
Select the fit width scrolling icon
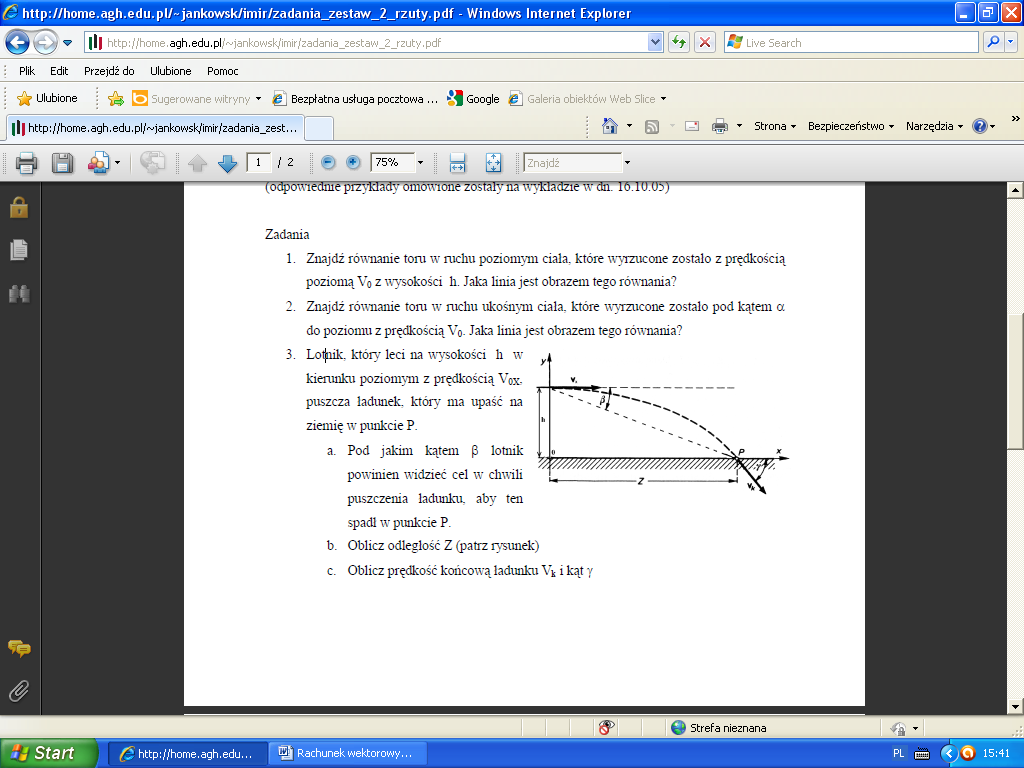tap(458, 163)
